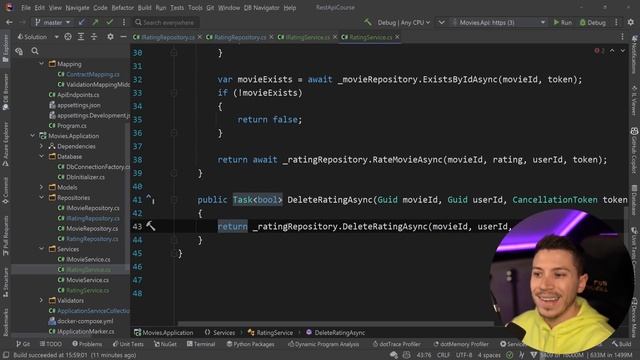640x360 pixels.
Task: Click the error count indicator in editor
Action: [x=599, y=51]
